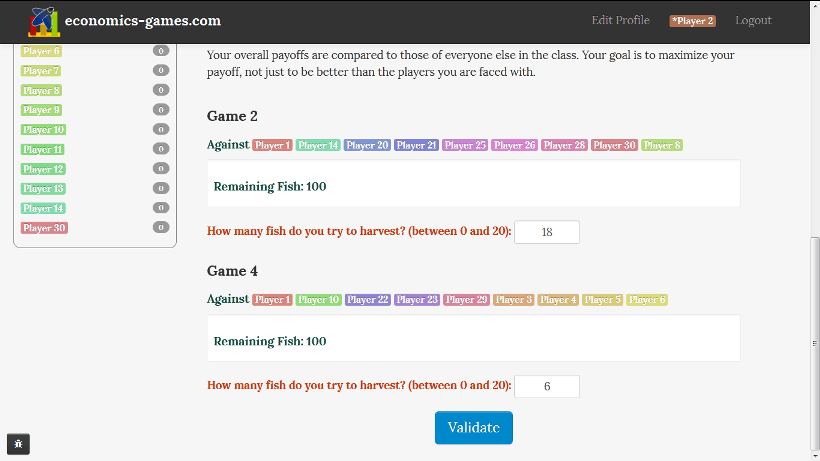Click the Player 8 badge in Game 2
Image resolution: width=820 pixels, height=461 pixels.
pyautogui.click(x=662, y=145)
